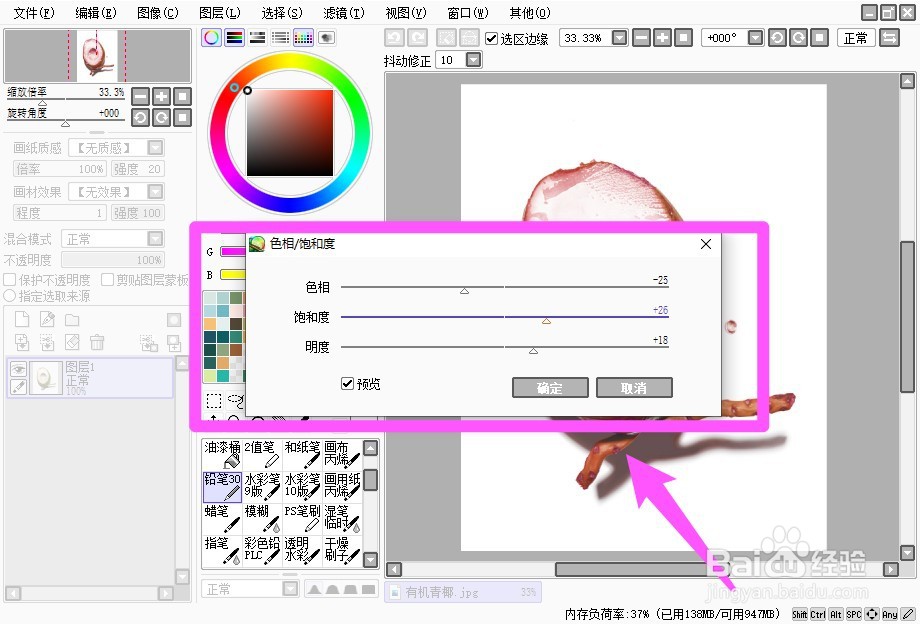Click the new layer page icon
The height and width of the screenshot is (624, 920).
point(22,319)
